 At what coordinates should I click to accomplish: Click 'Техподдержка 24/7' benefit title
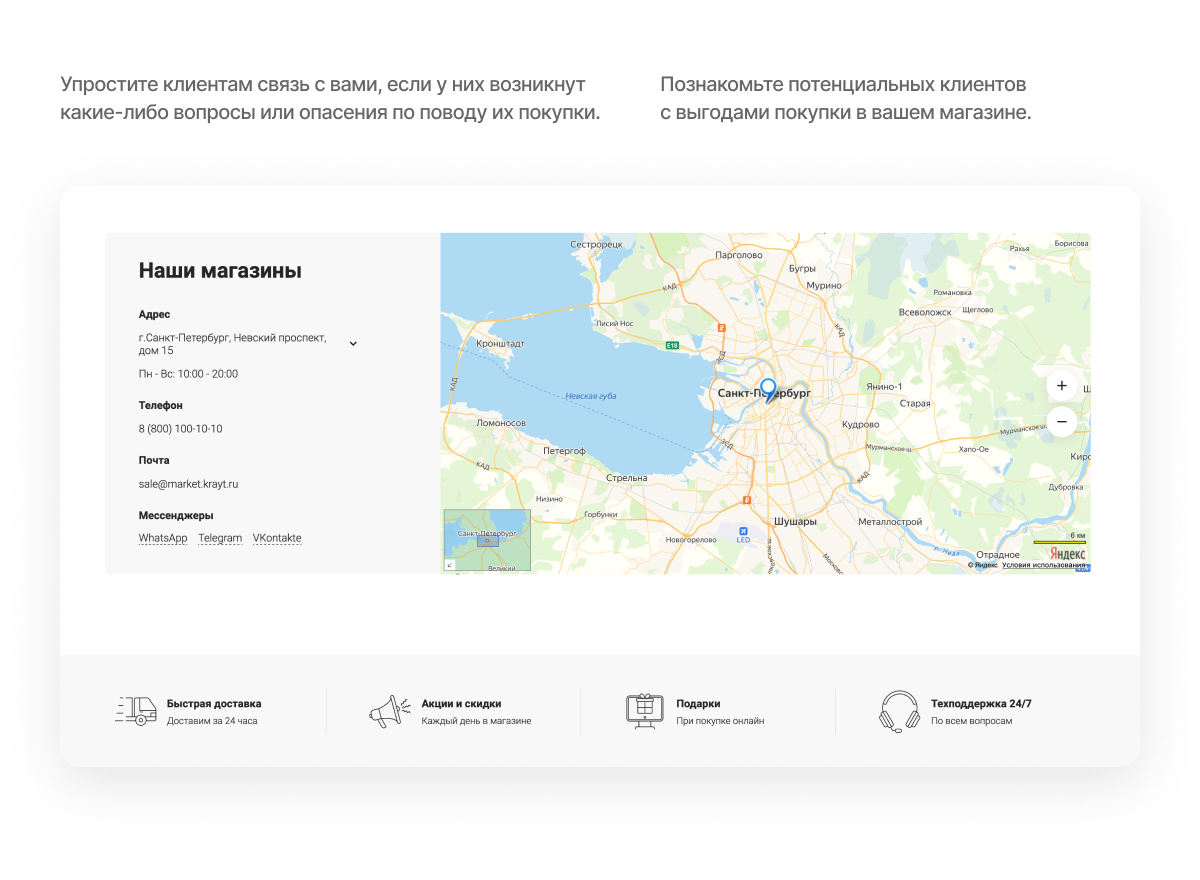(981, 704)
